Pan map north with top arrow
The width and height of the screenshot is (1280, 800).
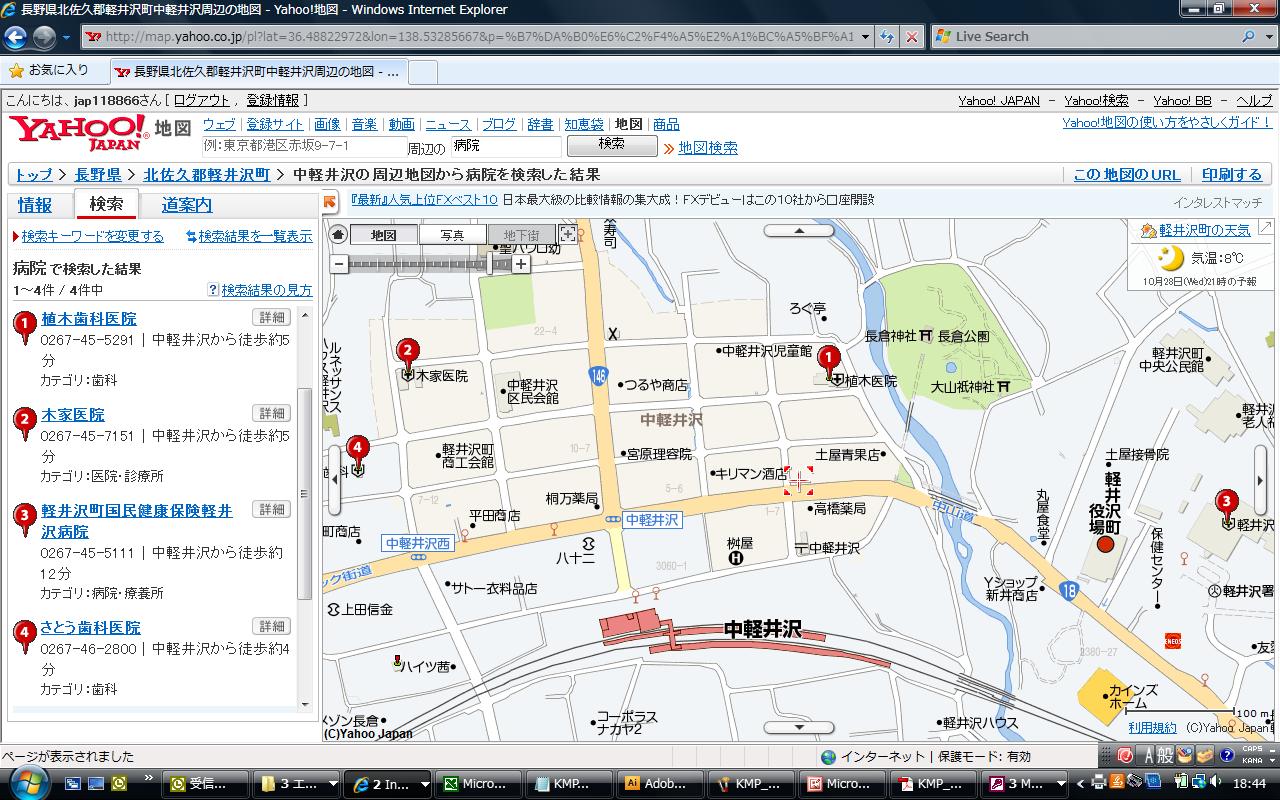coord(799,230)
